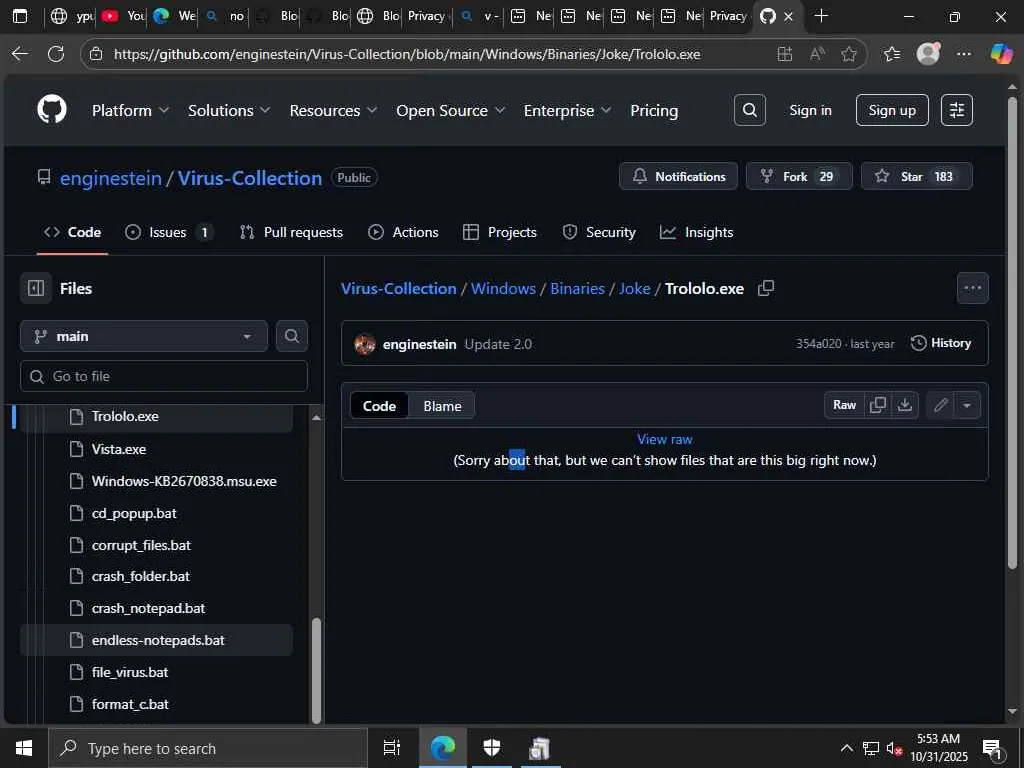Fork the repository

[799, 176]
